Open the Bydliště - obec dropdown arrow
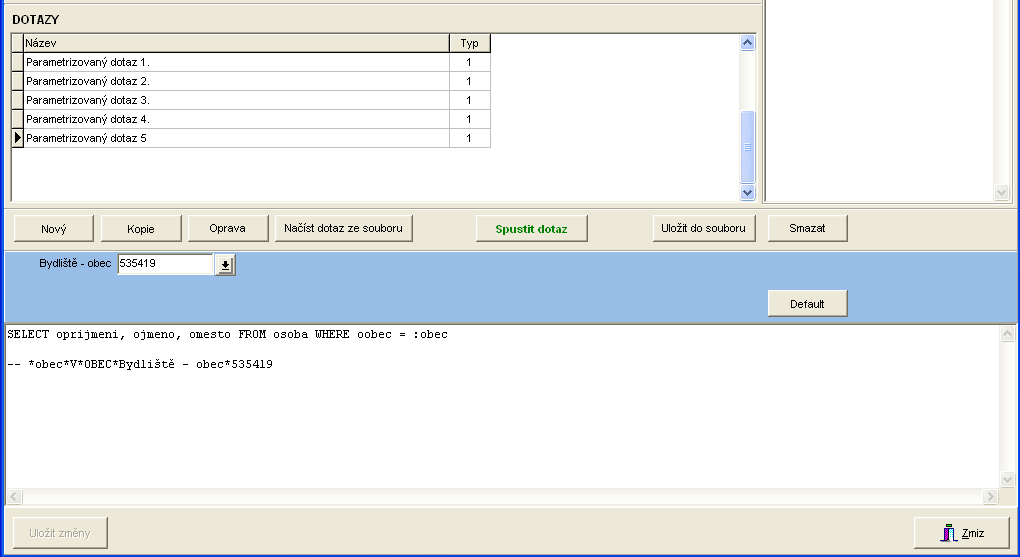Viewport: 1020px width, 557px height. [x=225, y=264]
